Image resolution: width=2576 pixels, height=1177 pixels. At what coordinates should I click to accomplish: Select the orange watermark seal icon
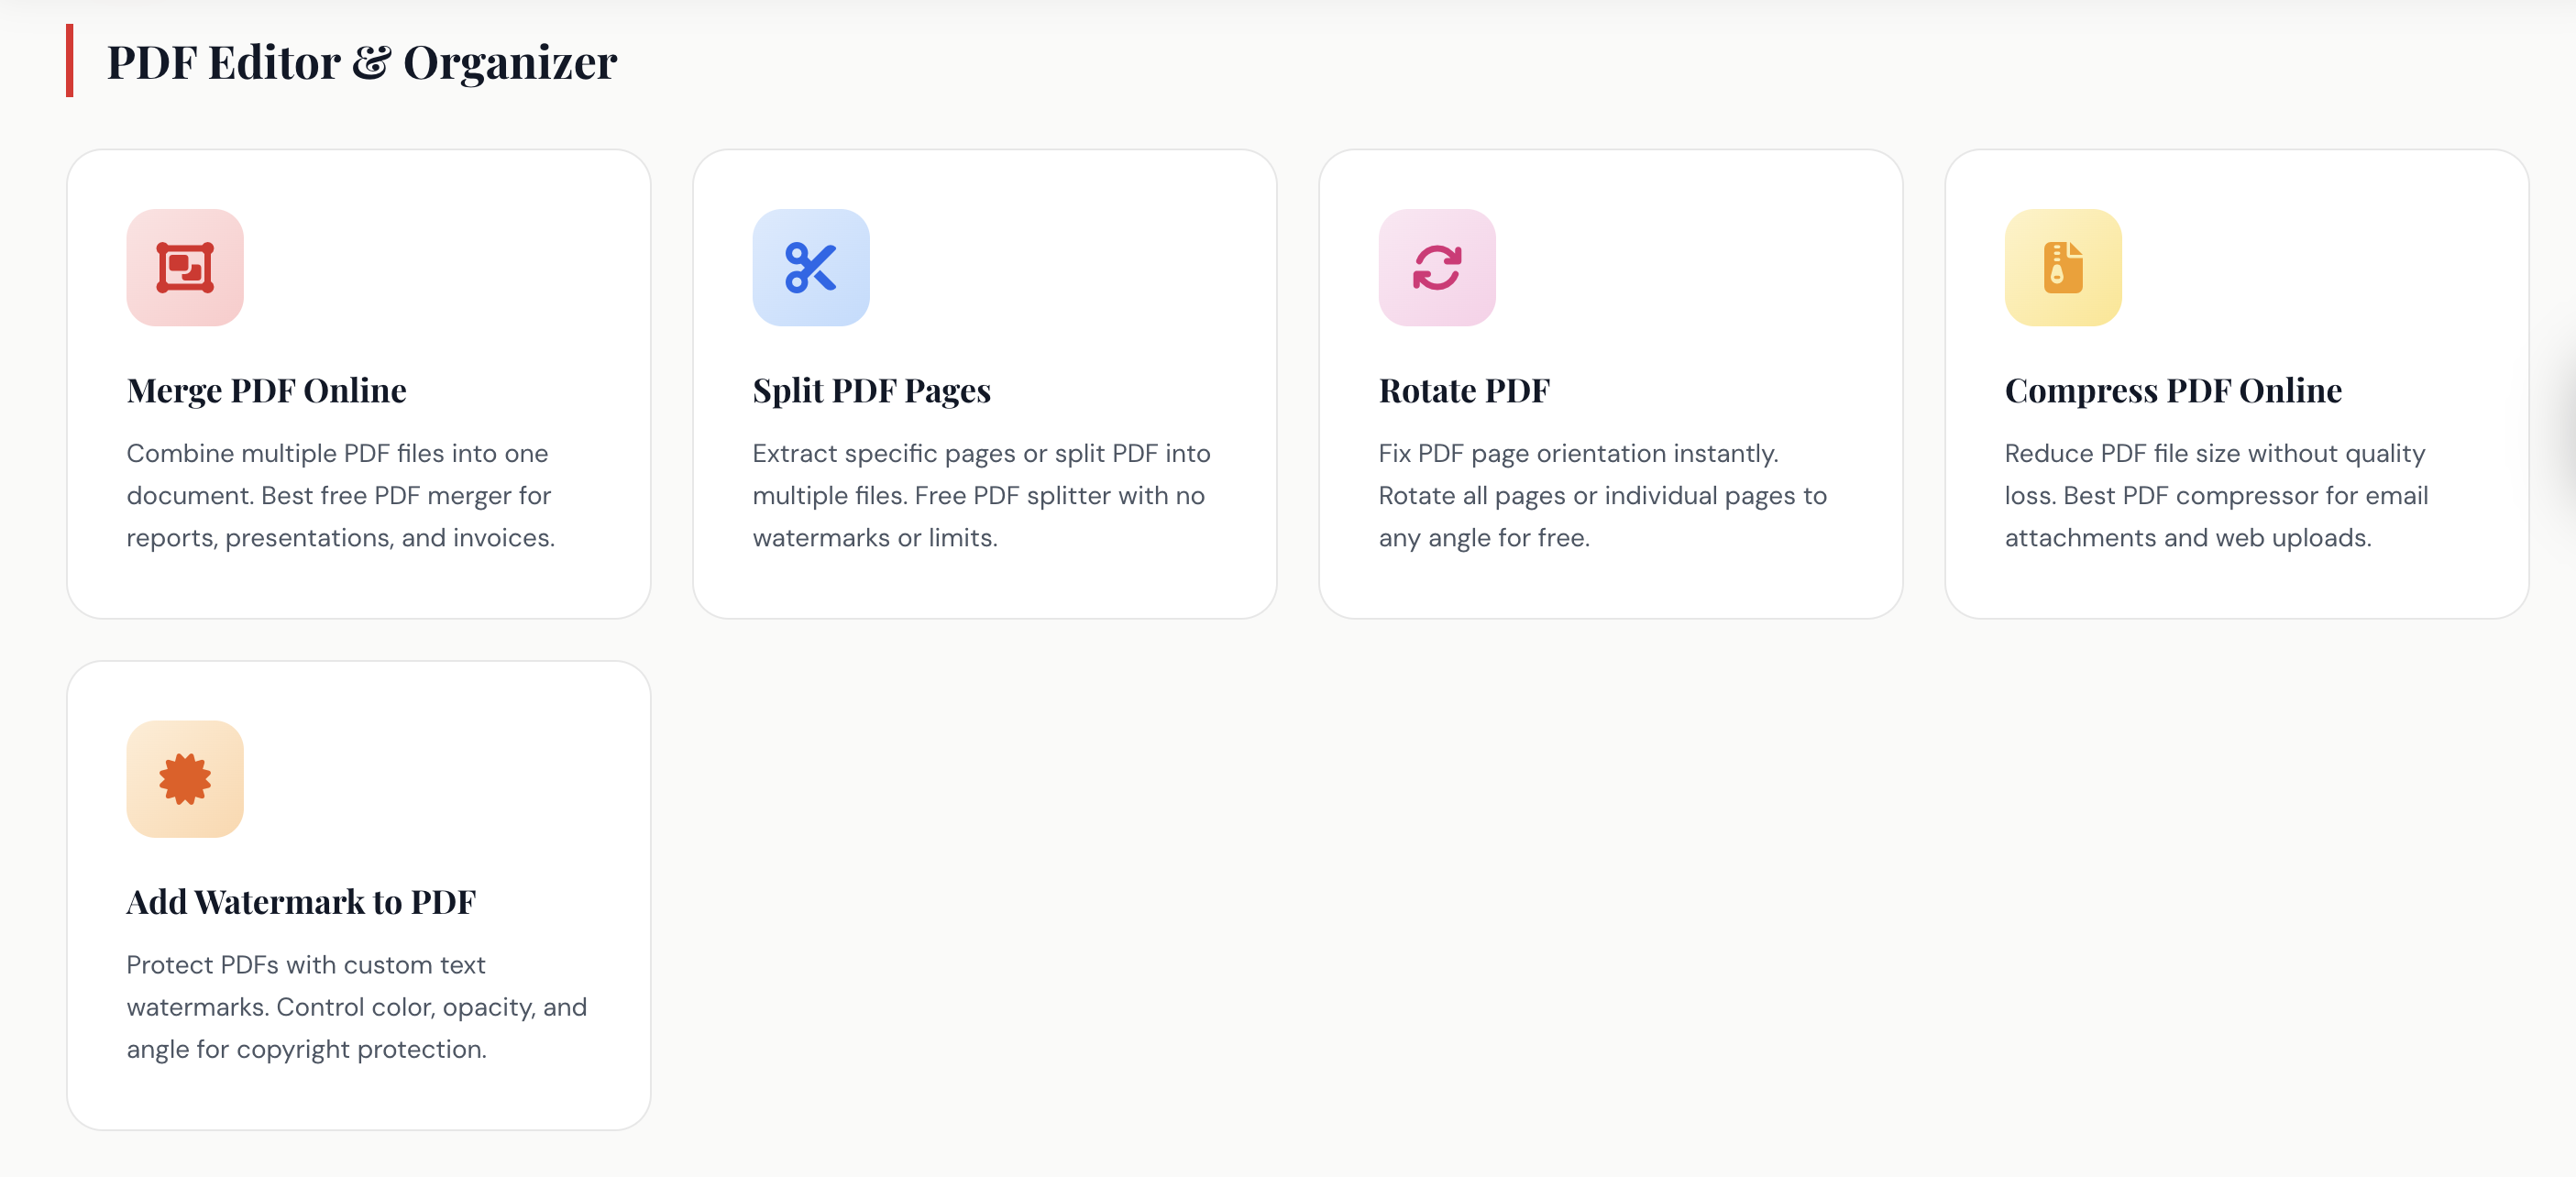click(x=184, y=780)
